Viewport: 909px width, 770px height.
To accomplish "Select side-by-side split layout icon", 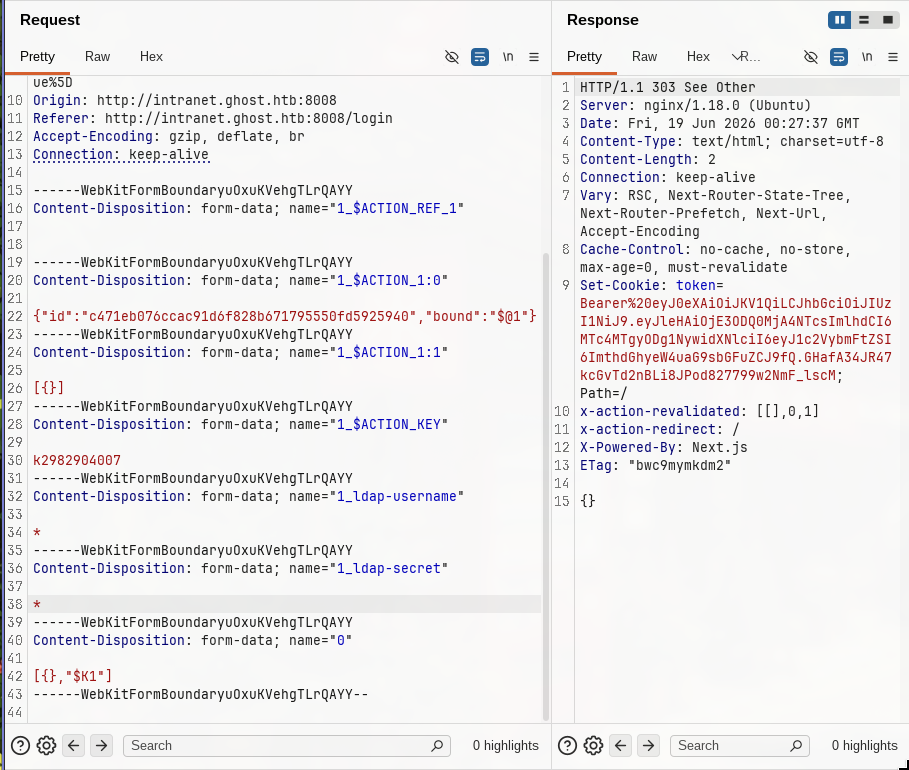I will (x=839, y=20).
